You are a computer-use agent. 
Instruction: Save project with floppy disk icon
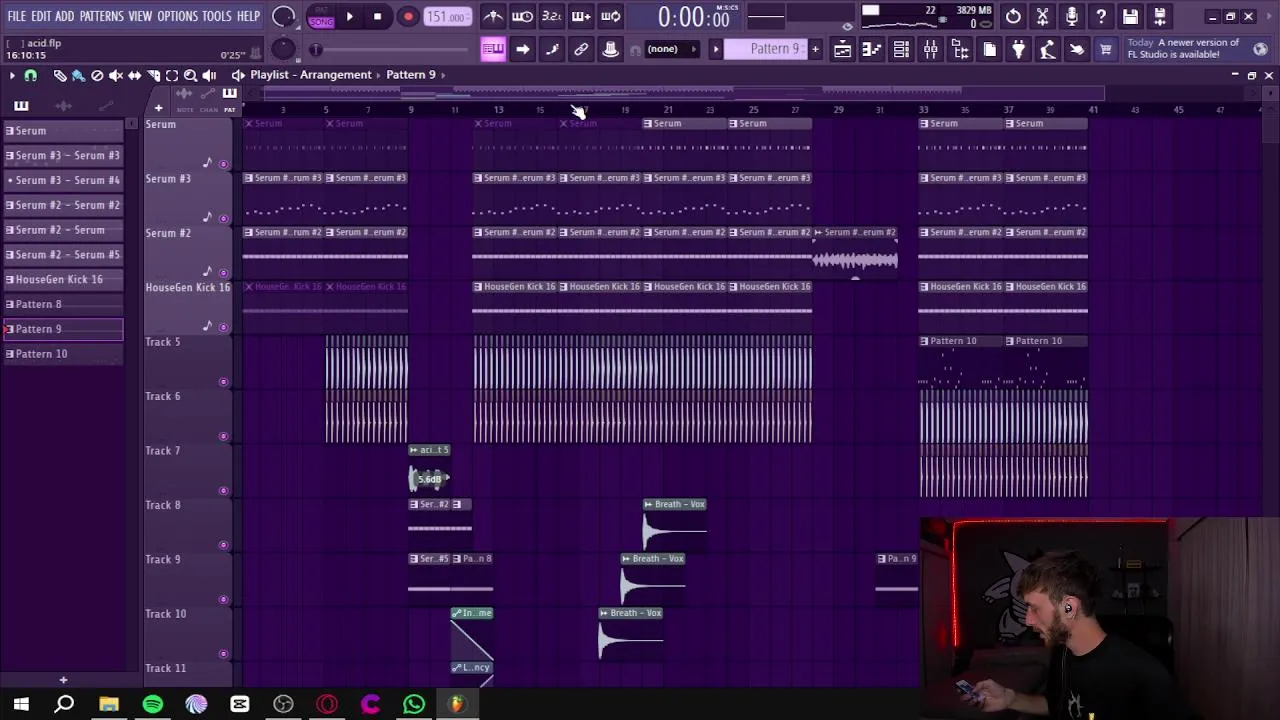pos(1130,17)
